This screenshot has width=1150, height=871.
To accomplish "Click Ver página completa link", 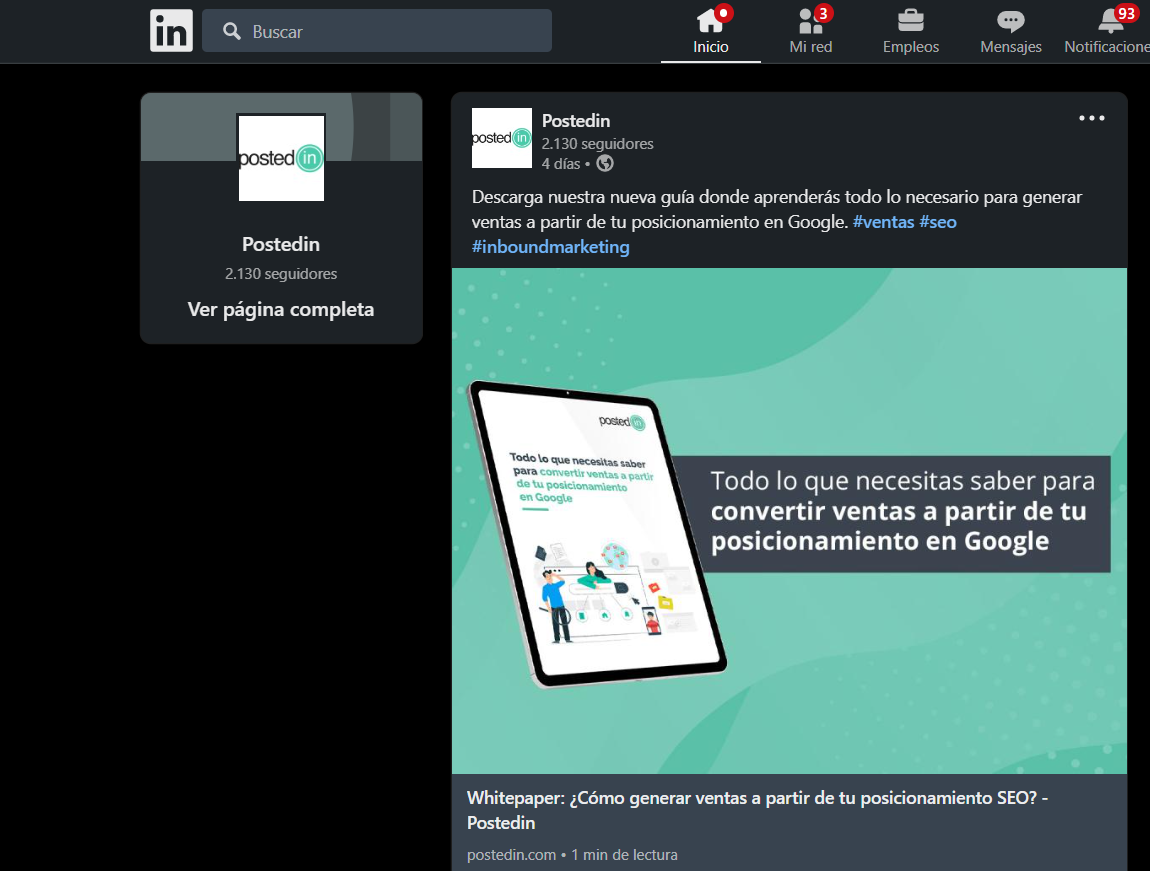I will 281,309.
